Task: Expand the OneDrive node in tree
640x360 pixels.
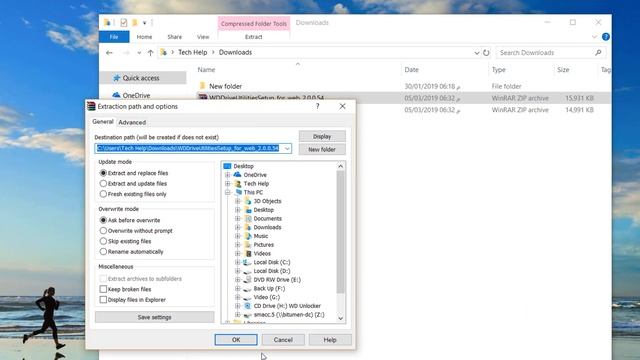Action: [x=228, y=175]
